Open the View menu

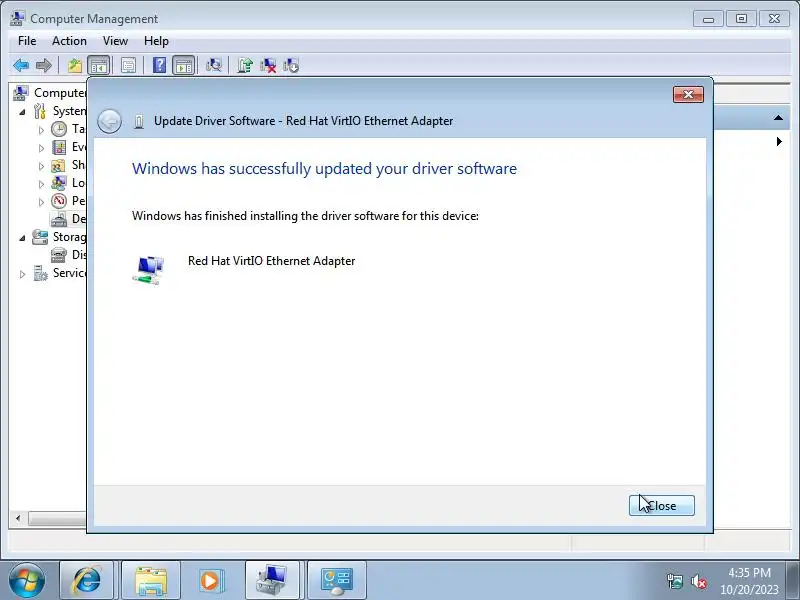115,41
